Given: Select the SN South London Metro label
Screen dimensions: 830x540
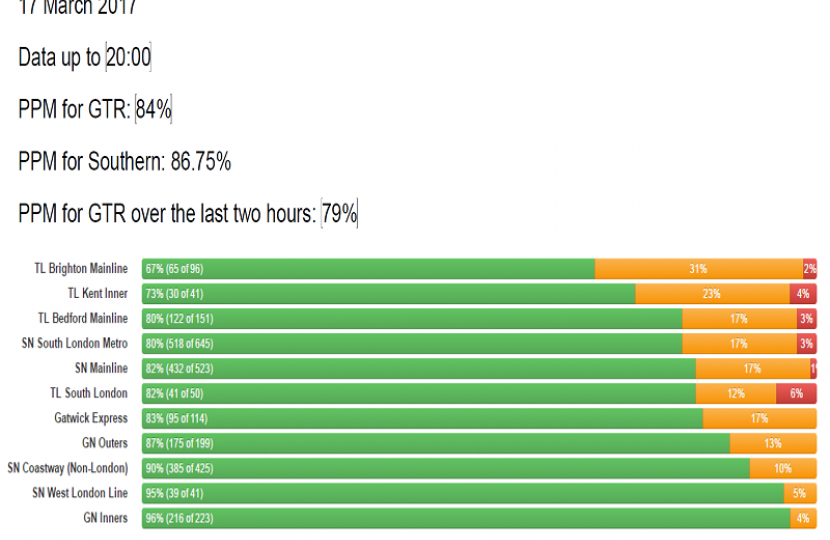Looking at the screenshot, I should click(x=75, y=344).
